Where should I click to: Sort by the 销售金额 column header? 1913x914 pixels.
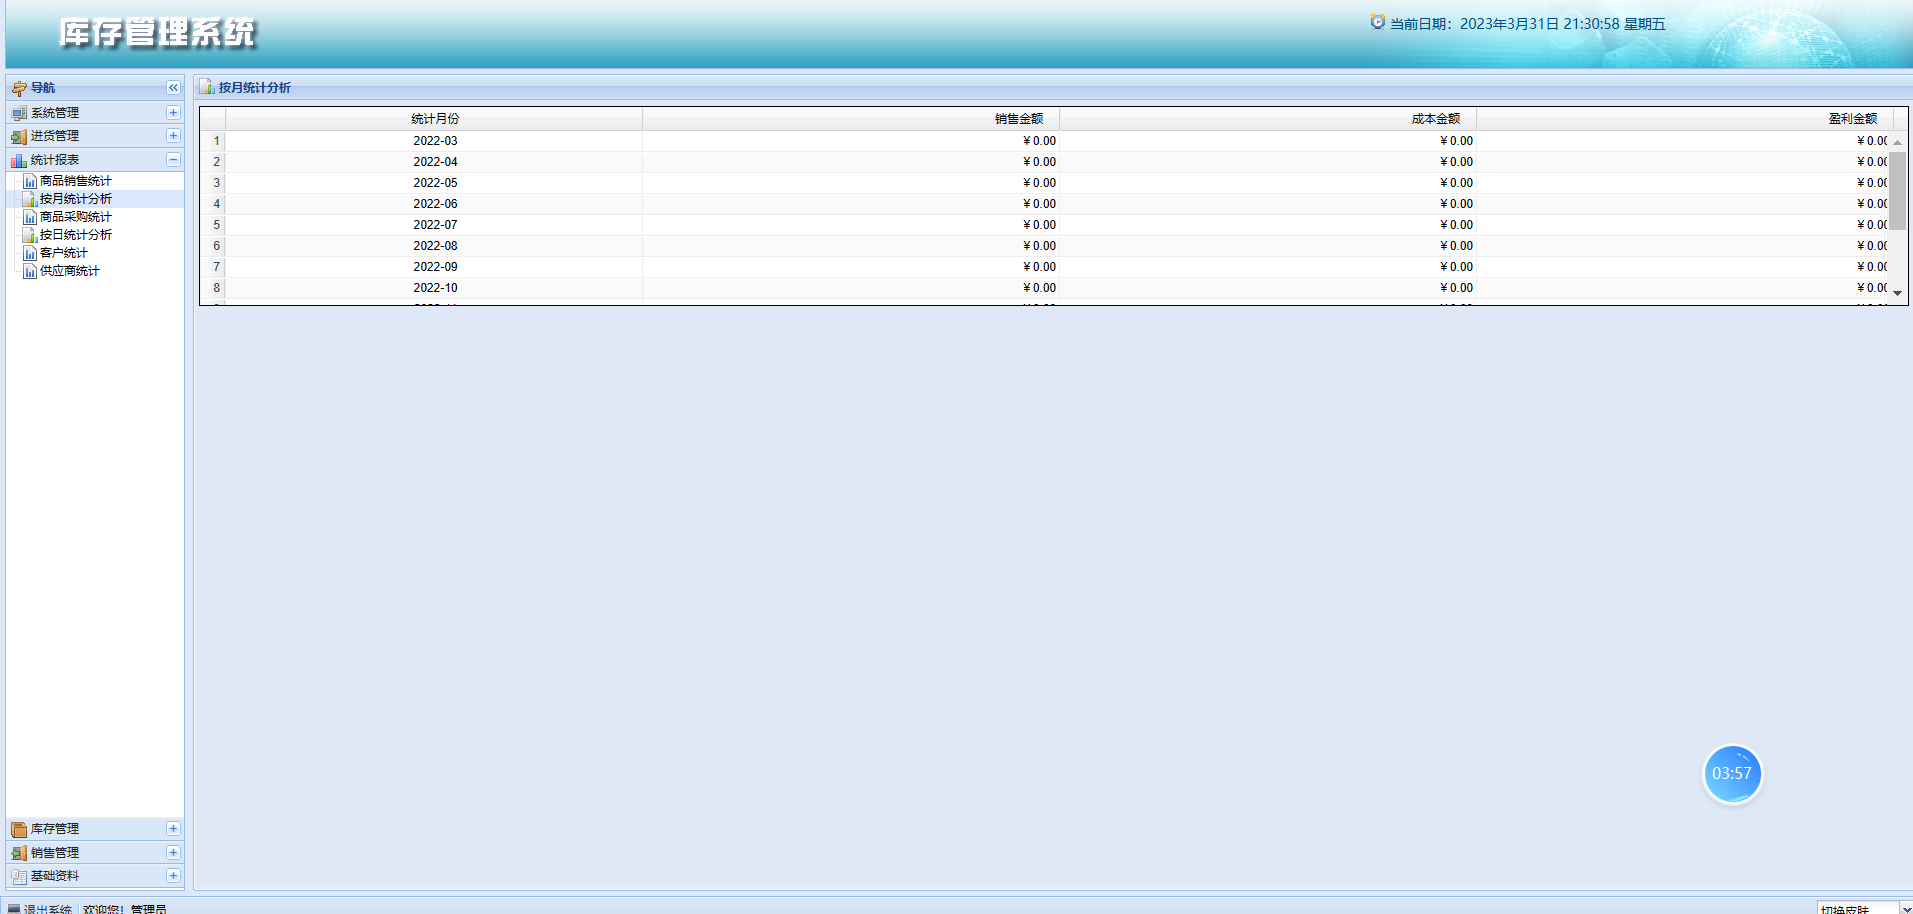coord(851,119)
